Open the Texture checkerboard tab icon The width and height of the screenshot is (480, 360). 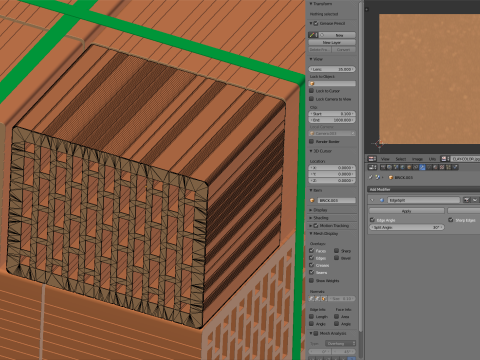pos(442,167)
